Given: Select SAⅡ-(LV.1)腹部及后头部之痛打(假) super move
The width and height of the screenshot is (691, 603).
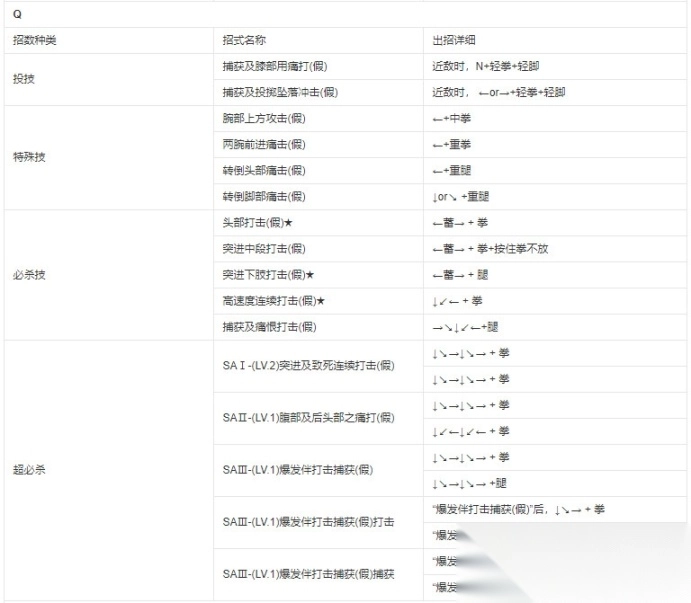Looking at the screenshot, I should 308,417.
